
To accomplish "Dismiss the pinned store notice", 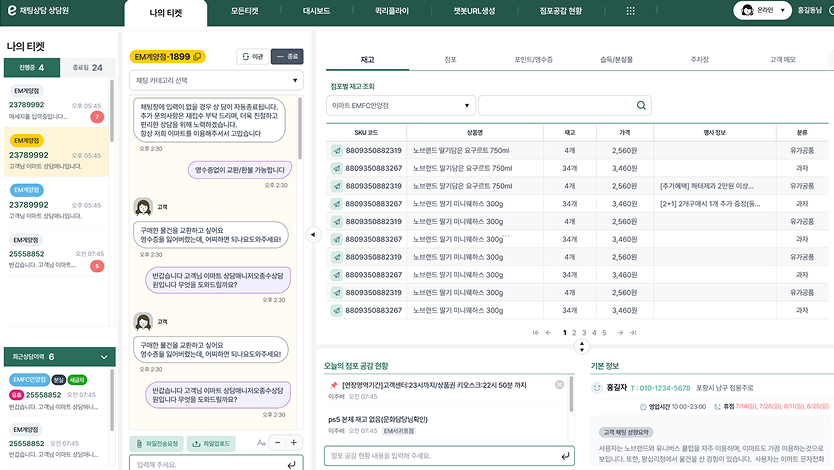I will tap(559, 384).
